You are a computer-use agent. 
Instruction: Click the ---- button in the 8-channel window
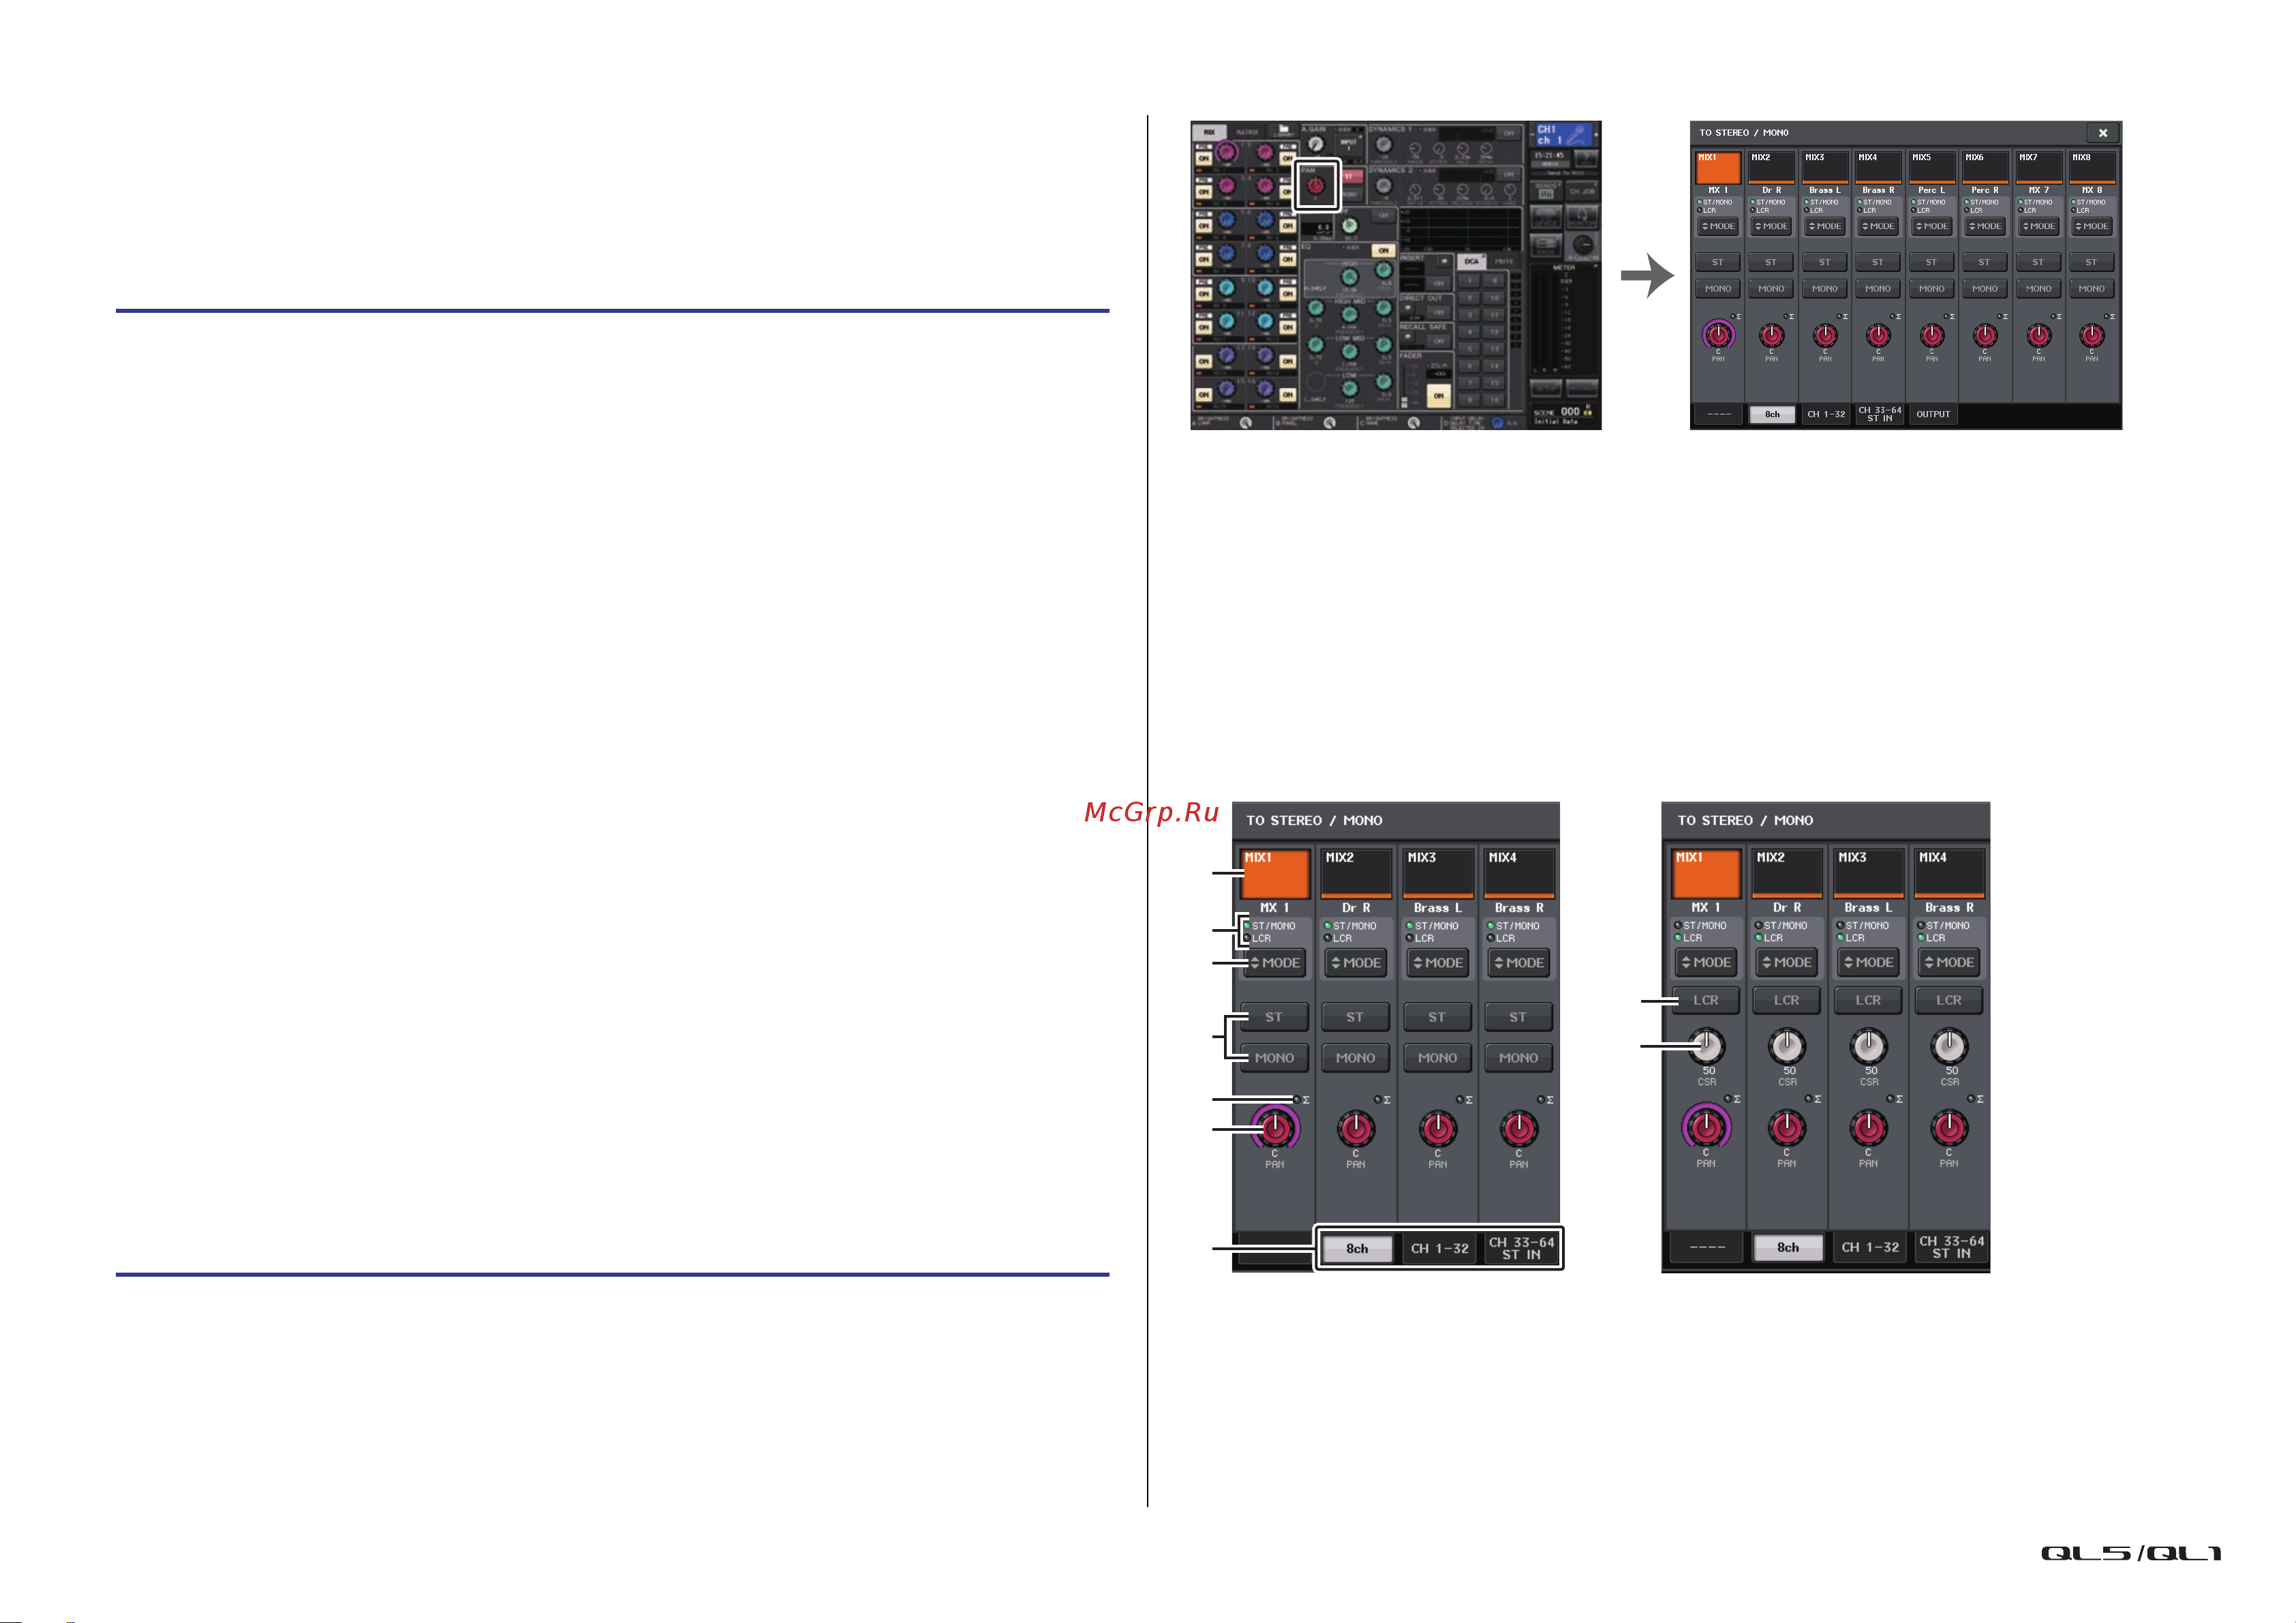coord(1719,414)
